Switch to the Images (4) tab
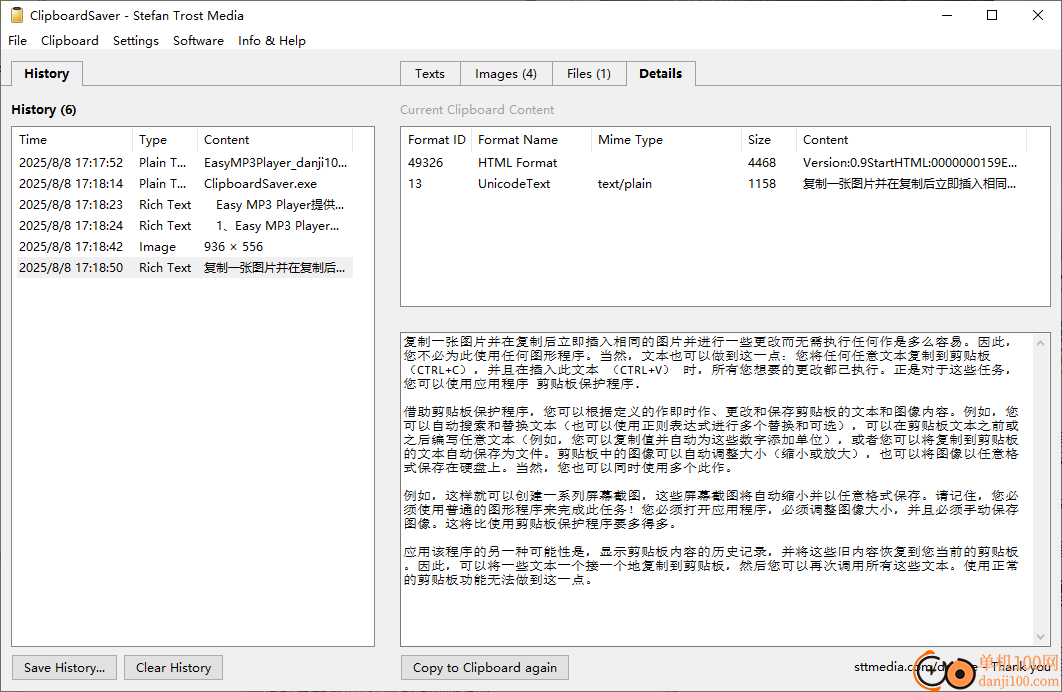Screen dimensions: 1062x692 coord(506,74)
